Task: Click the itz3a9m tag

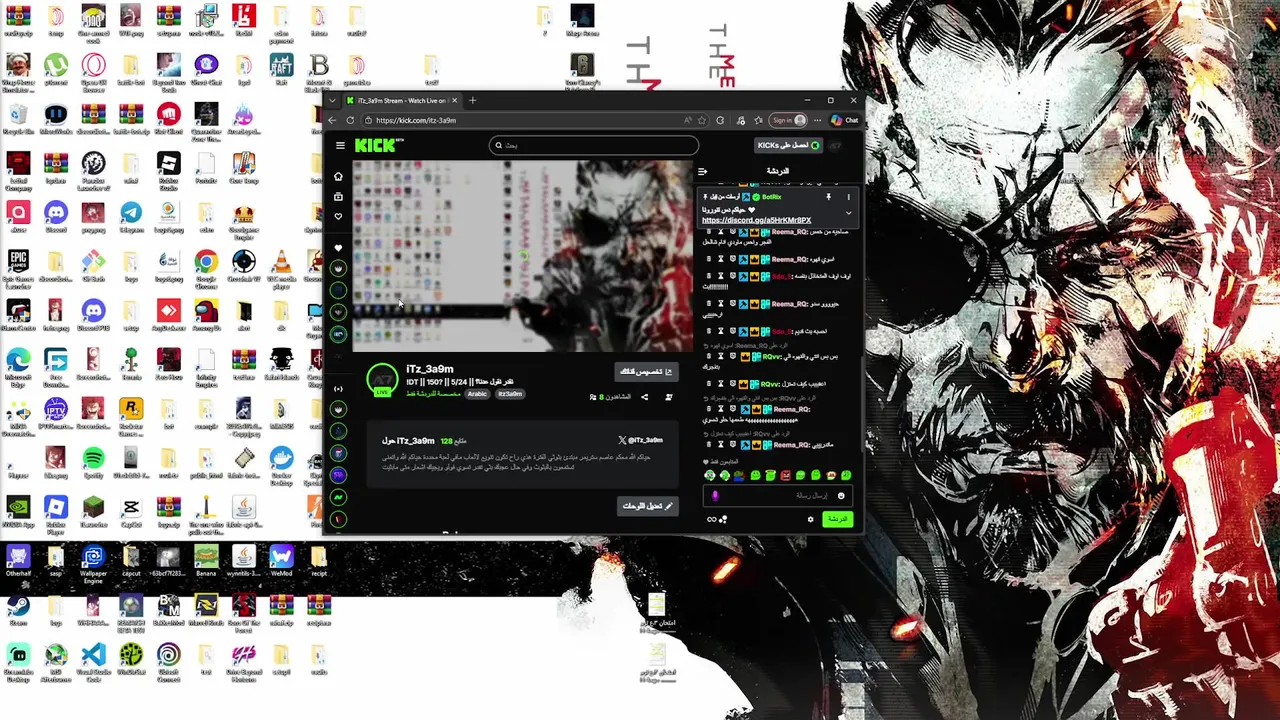Action: click(x=510, y=394)
